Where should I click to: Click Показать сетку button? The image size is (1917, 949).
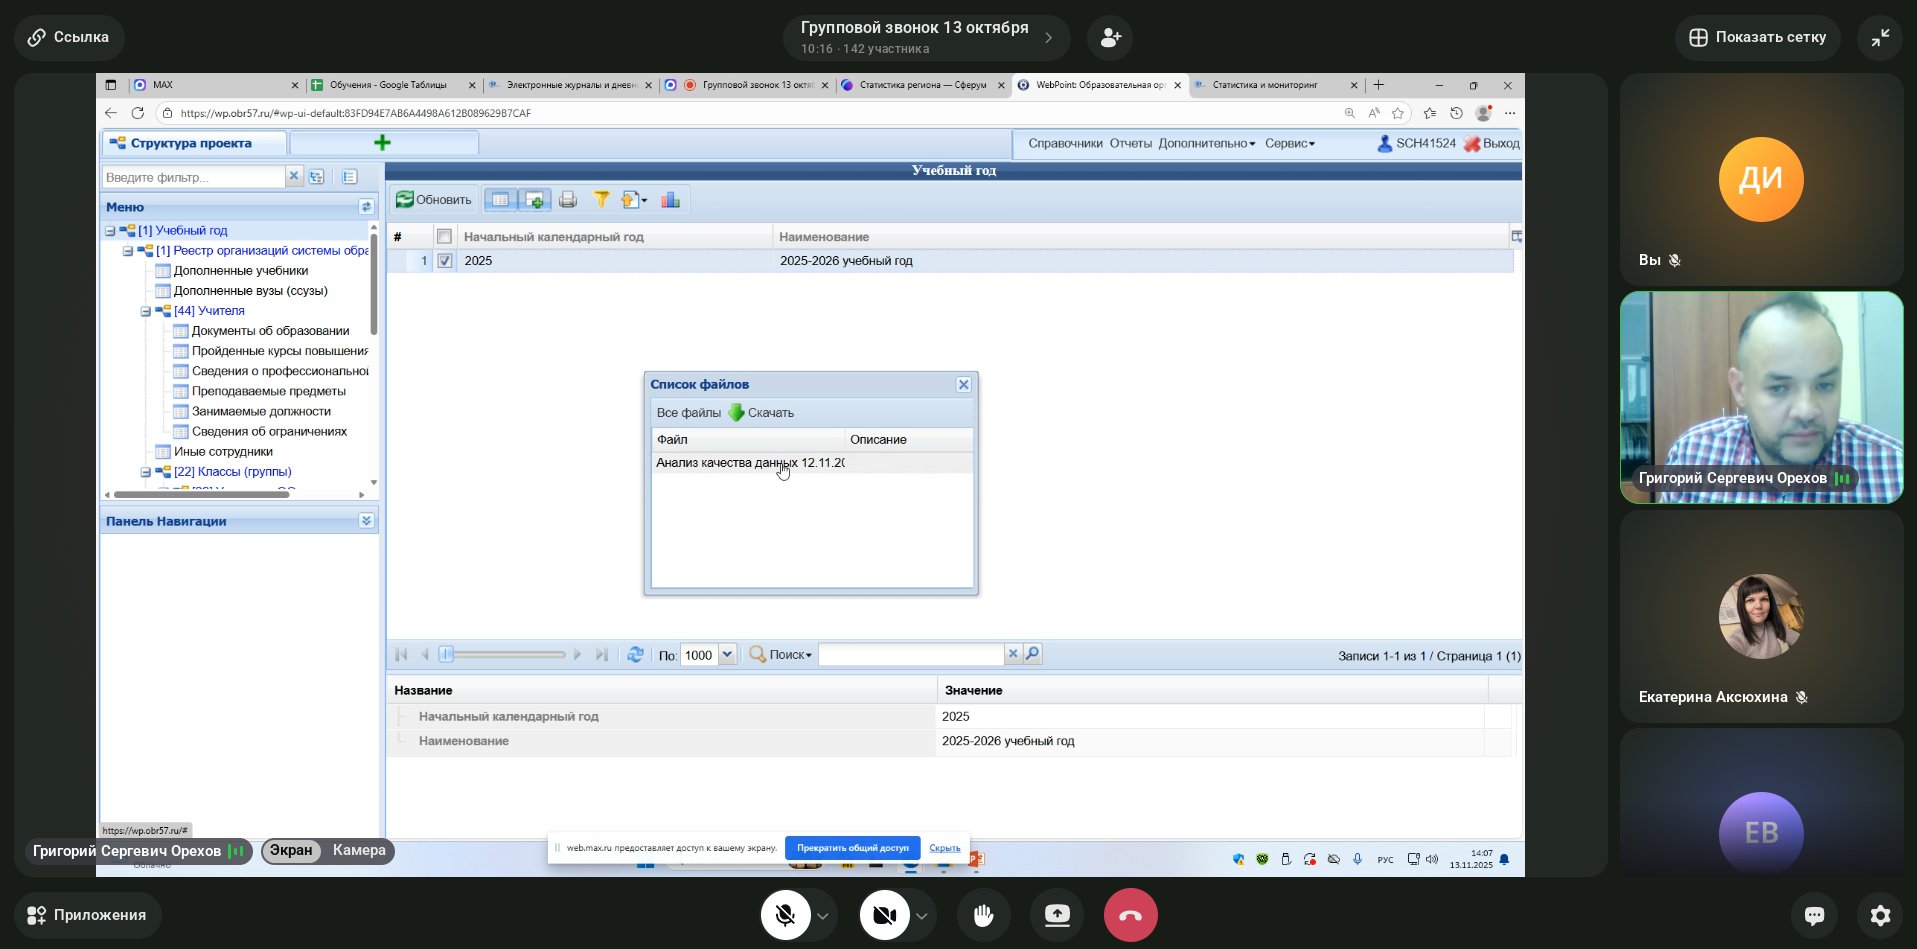point(1757,38)
